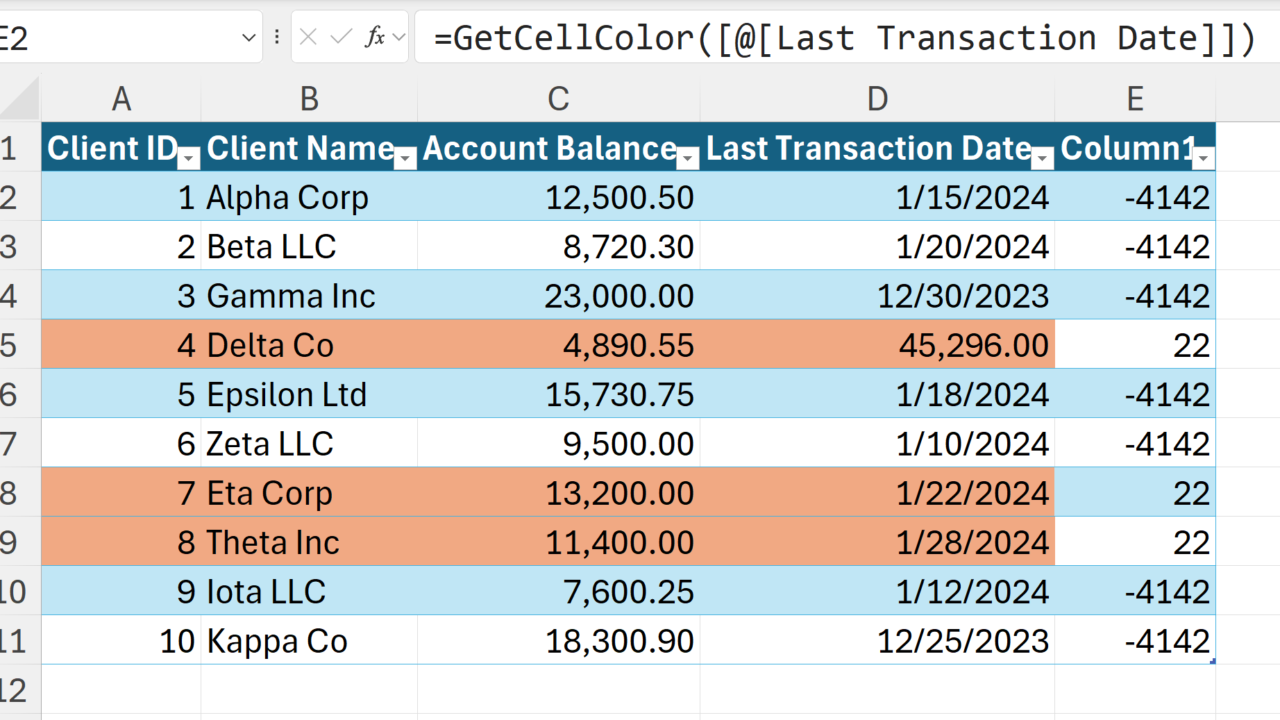This screenshot has width=1280, height=720.
Task: Click the three-dot Name Box resize handle
Action: [277, 38]
